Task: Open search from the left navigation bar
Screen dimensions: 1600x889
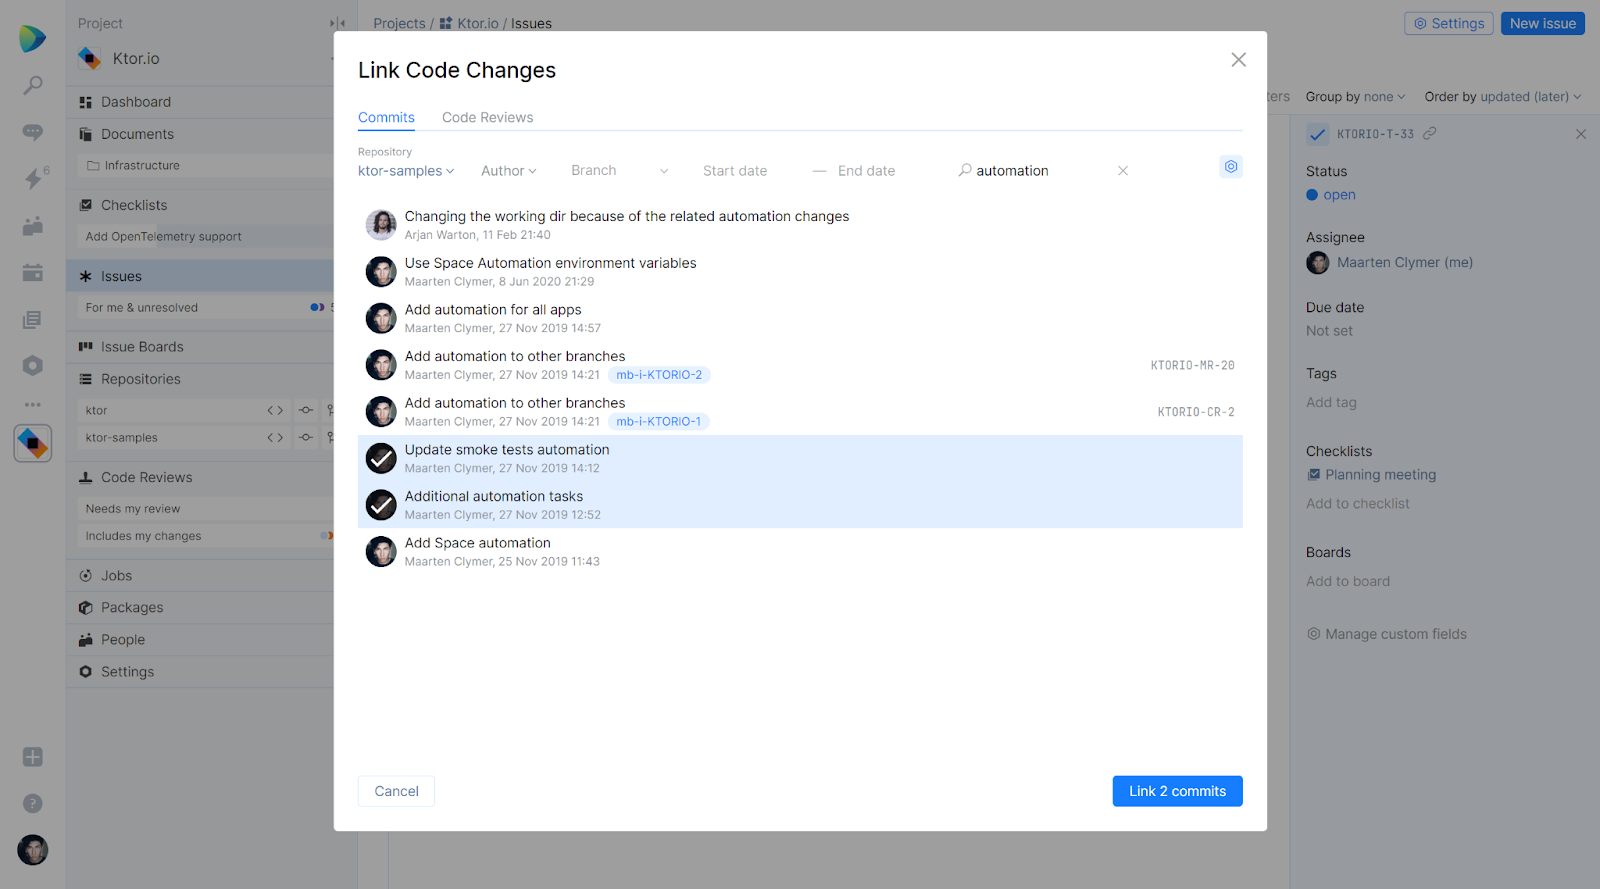Action: click(x=33, y=86)
